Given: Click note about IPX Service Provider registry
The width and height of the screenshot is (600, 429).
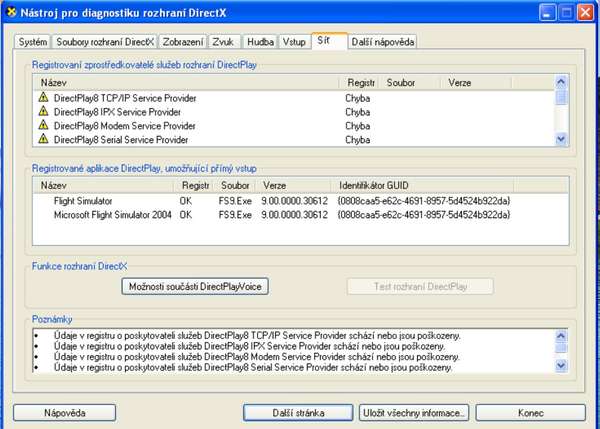Looking at the screenshot, I should [x=249, y=346].
